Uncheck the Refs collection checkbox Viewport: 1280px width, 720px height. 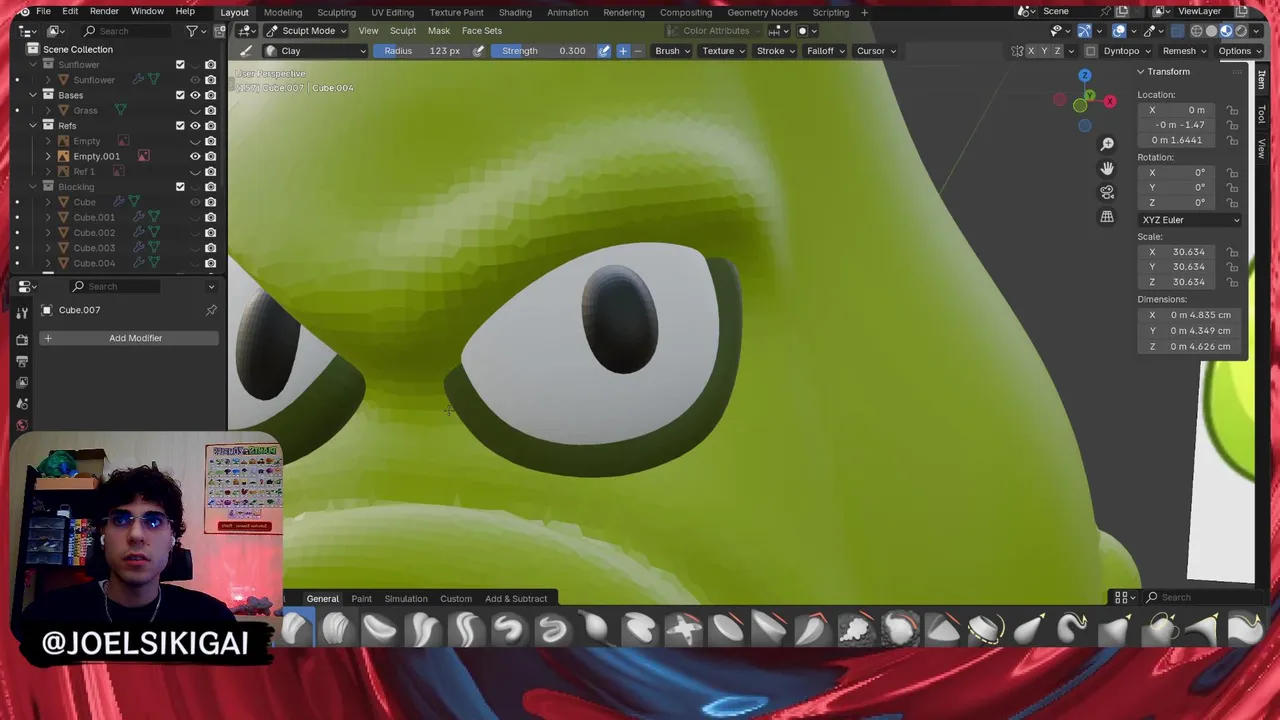pos(180,126)
